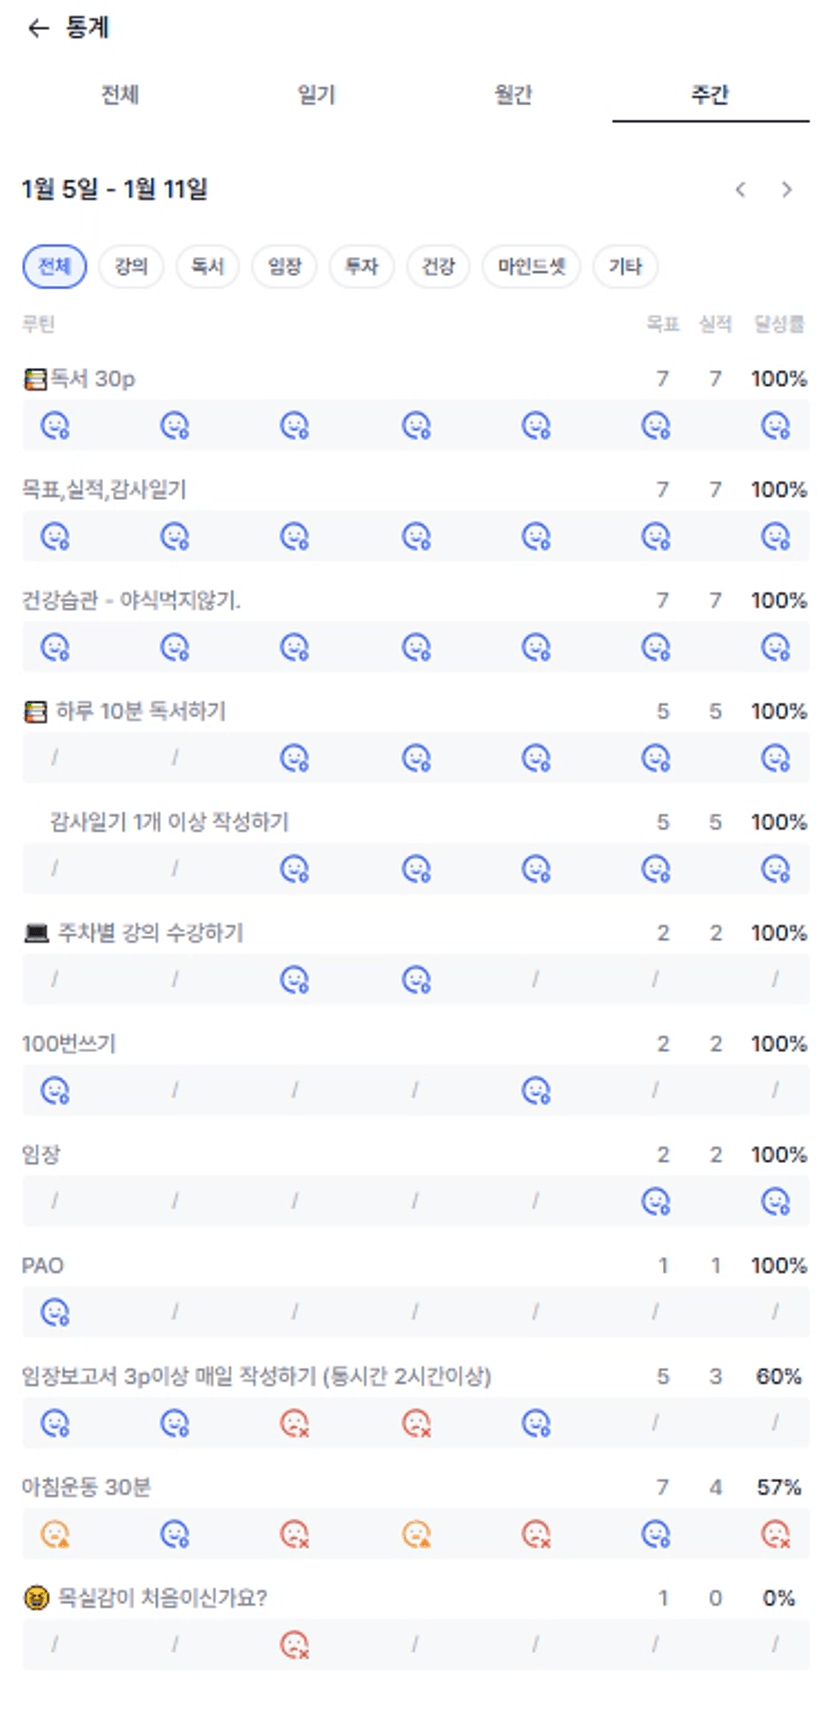The width and height of the screenshot is (827, 1723).
Task: Click the book icon beside 하루 10분 독서하기
Action: pos(35,712)
